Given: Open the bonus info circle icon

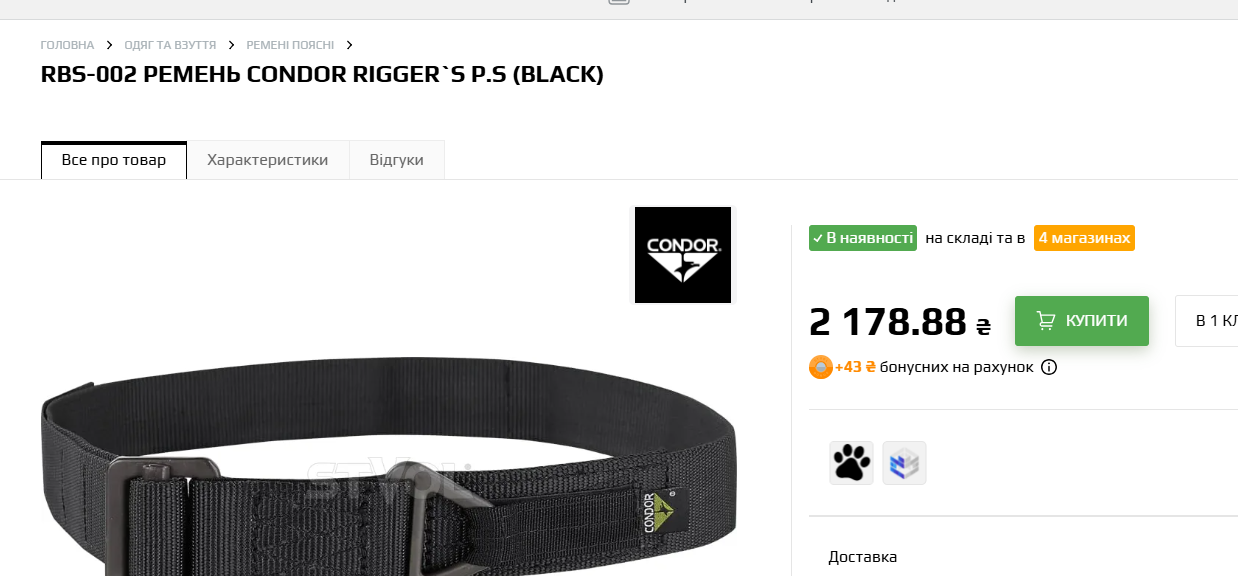Looking at the screenshot, I should pos(1049,367).
